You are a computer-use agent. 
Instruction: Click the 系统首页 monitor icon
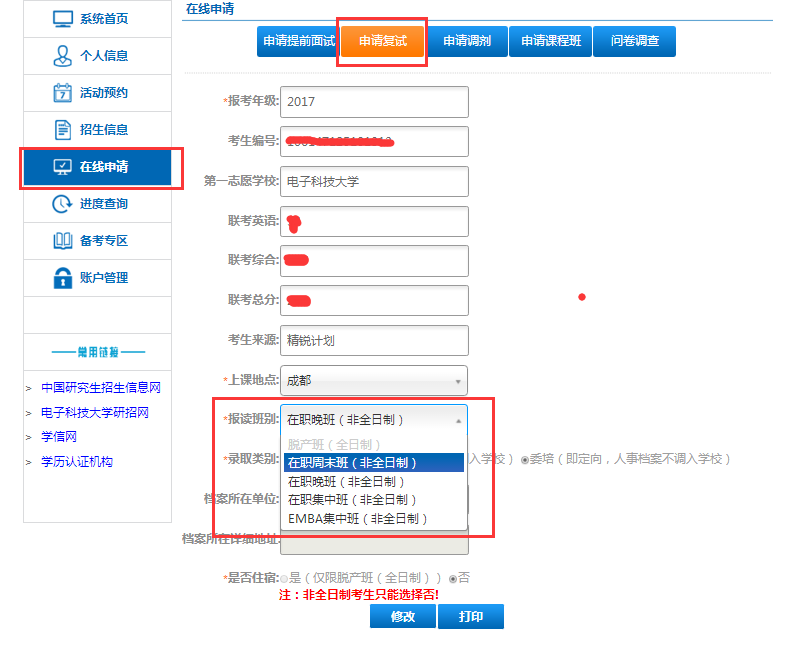[63, 19]
